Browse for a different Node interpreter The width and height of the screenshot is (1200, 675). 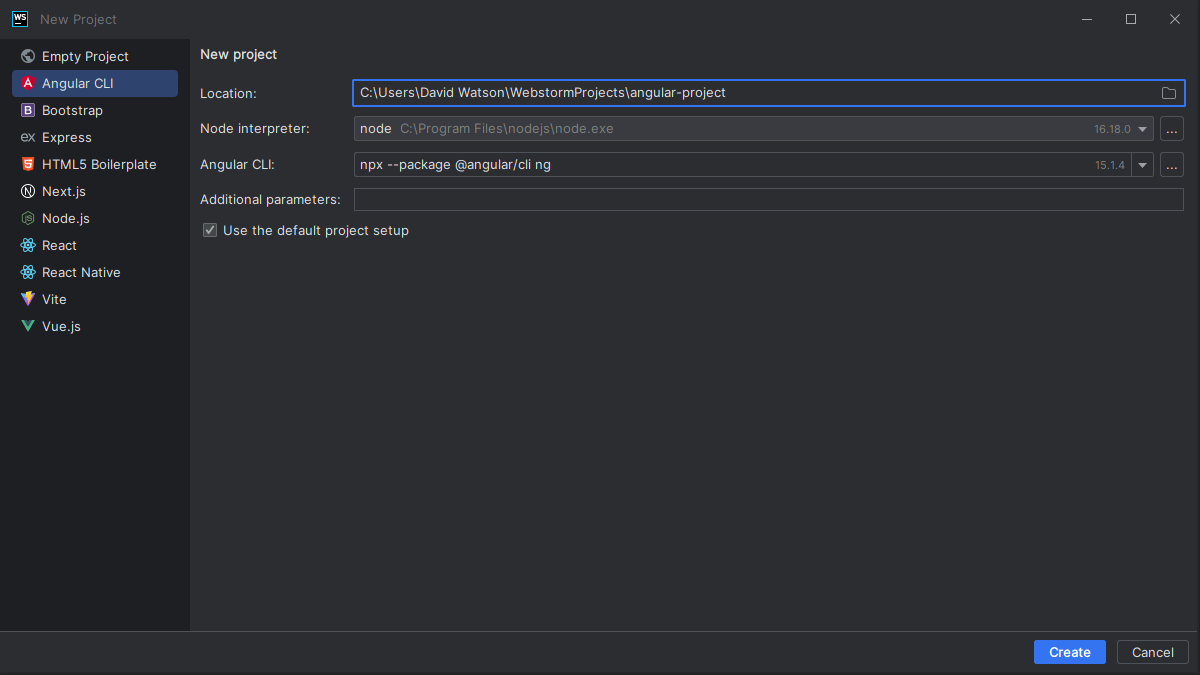pos(1171,128)
